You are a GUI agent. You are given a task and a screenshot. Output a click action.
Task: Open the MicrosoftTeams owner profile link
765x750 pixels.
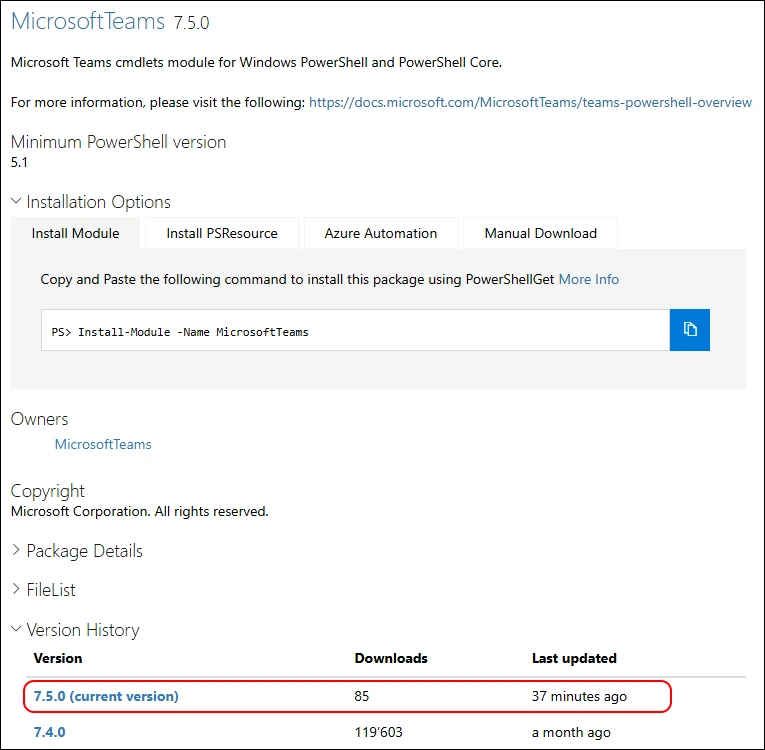point(103,444)
